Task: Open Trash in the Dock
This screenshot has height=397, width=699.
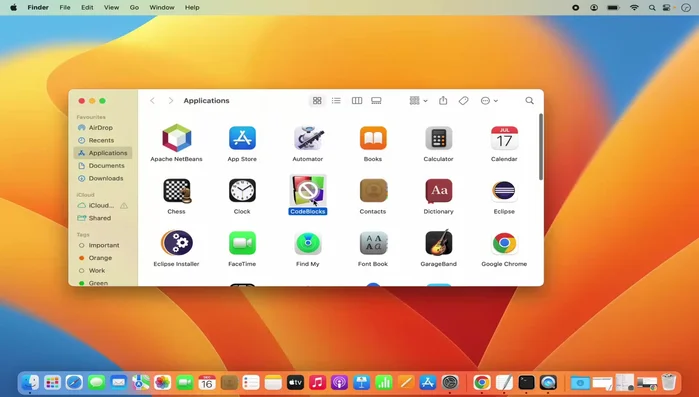Action: (x=669, y=382)
